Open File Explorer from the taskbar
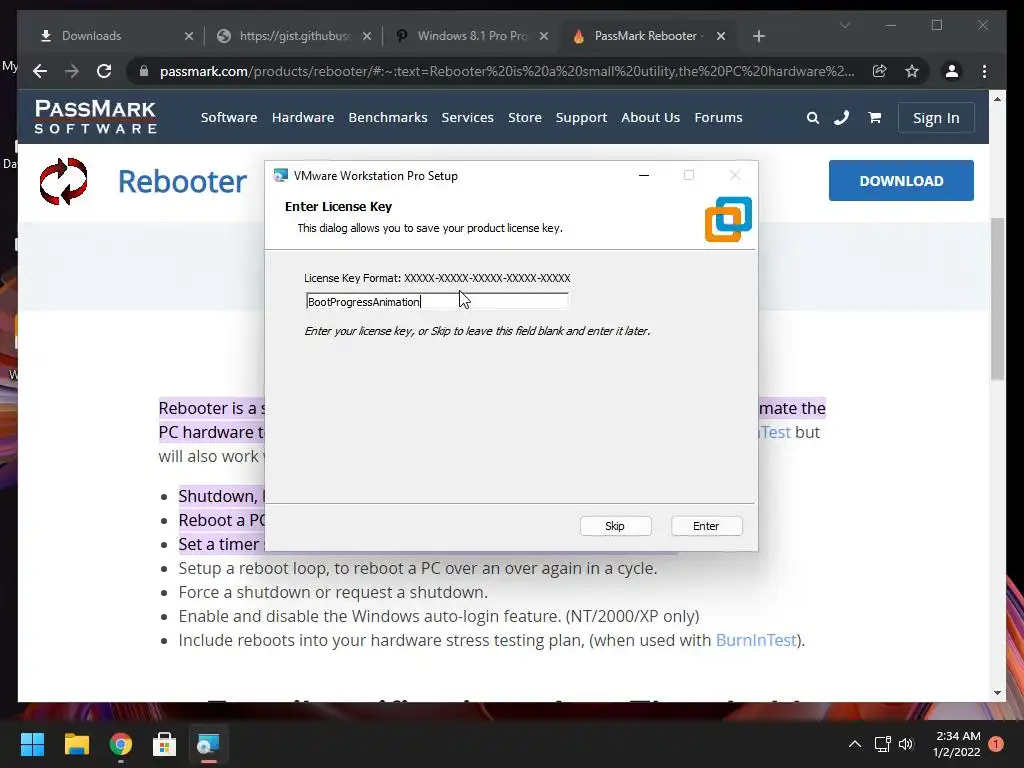 tap(76, 744)
